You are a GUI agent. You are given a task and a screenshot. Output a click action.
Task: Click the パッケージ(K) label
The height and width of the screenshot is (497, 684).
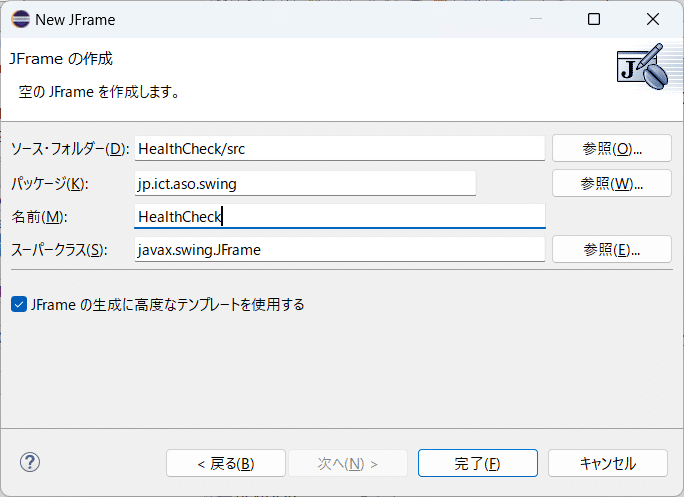point(50,184)
